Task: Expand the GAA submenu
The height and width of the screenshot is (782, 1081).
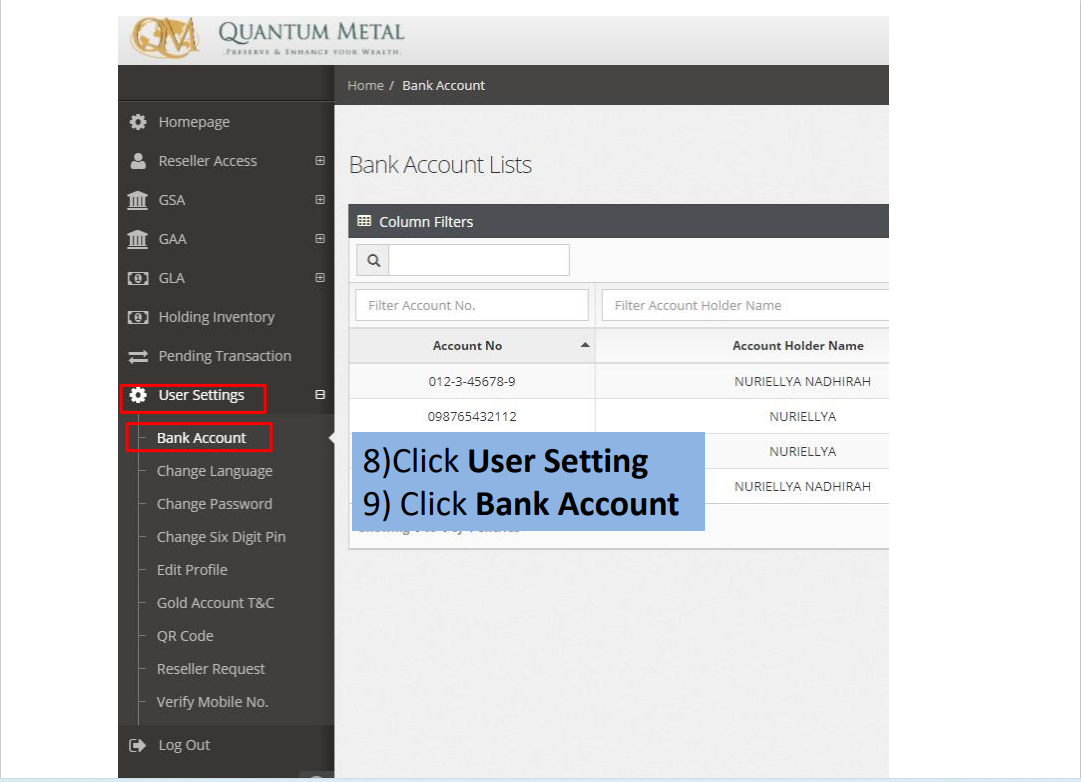Action: pyautogui.click(x=320, y=239)
